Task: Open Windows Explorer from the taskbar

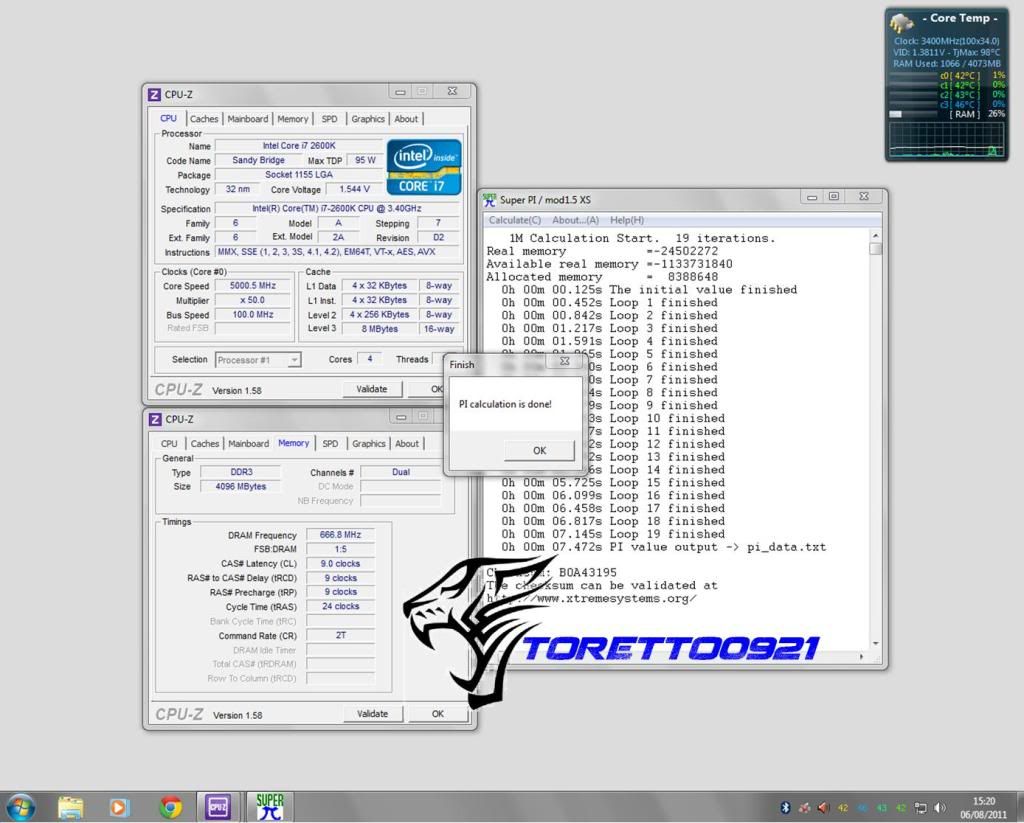Action: click(70, 807)
